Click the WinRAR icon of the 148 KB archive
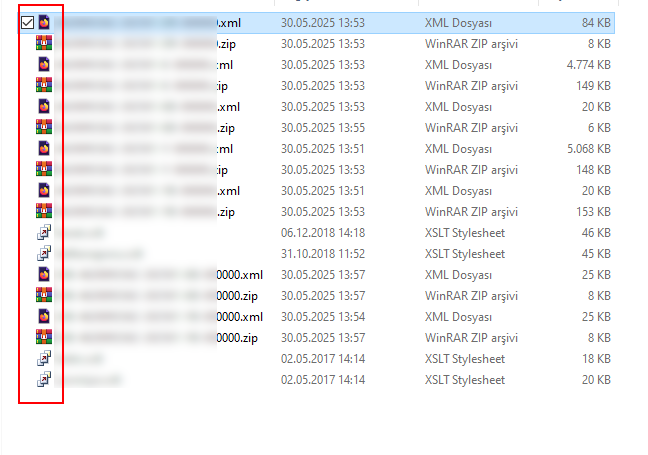The image size is (648, 455). click(x=44, y=169)
